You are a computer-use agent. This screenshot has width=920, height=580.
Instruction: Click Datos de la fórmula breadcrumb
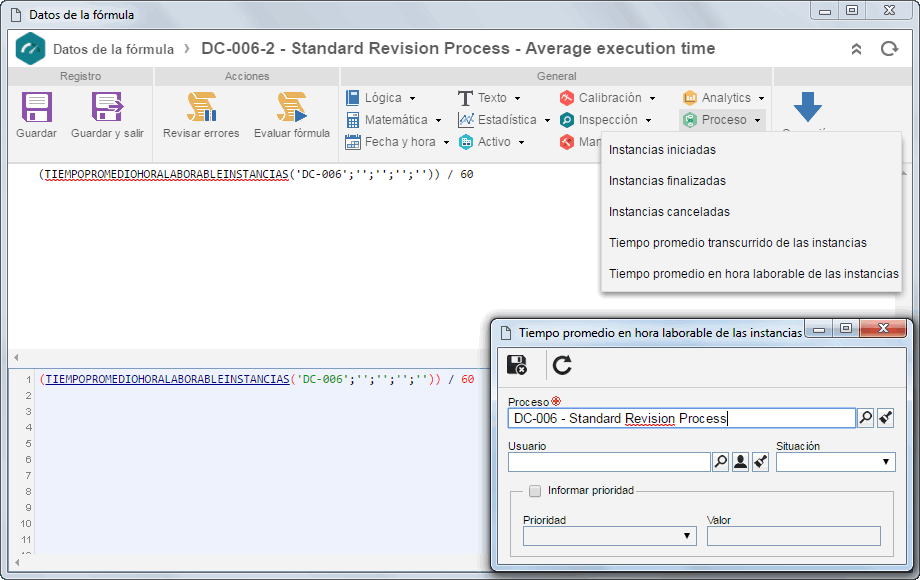click(113, 49)
